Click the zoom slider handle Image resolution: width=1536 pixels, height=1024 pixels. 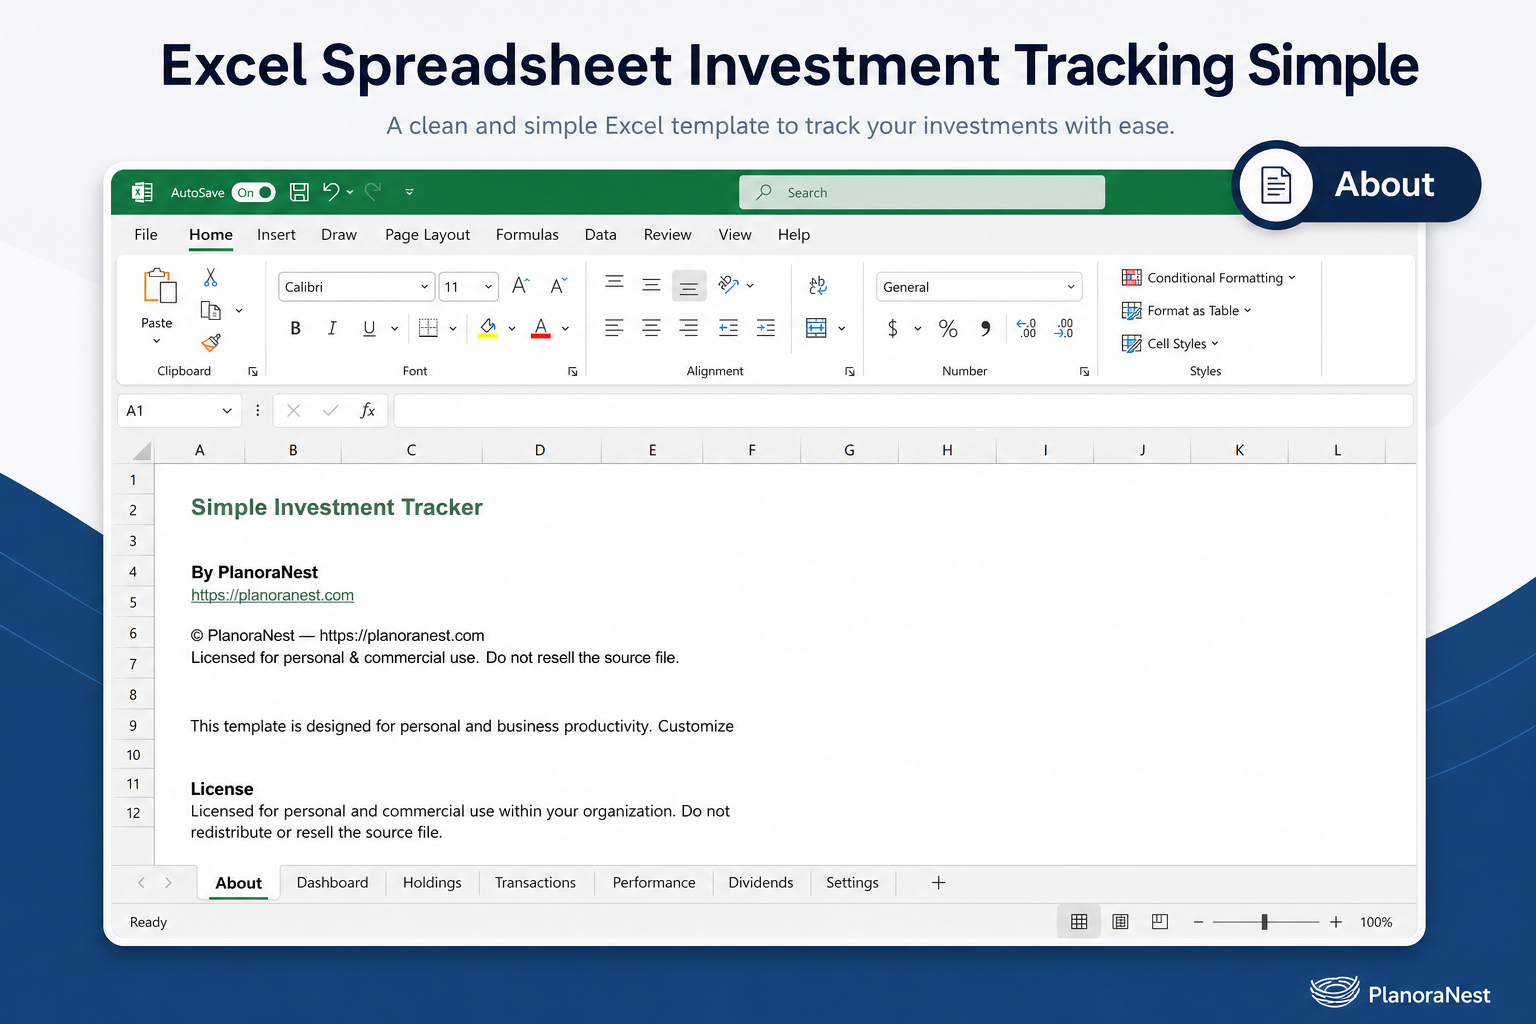pyautogui.click(x=1265, y=922)
